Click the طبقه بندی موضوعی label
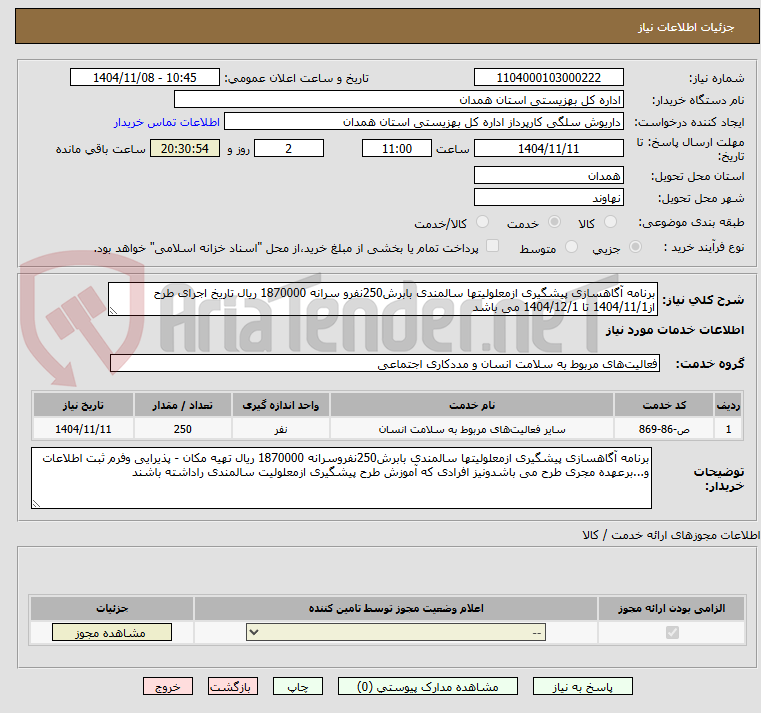 point(691,222)
